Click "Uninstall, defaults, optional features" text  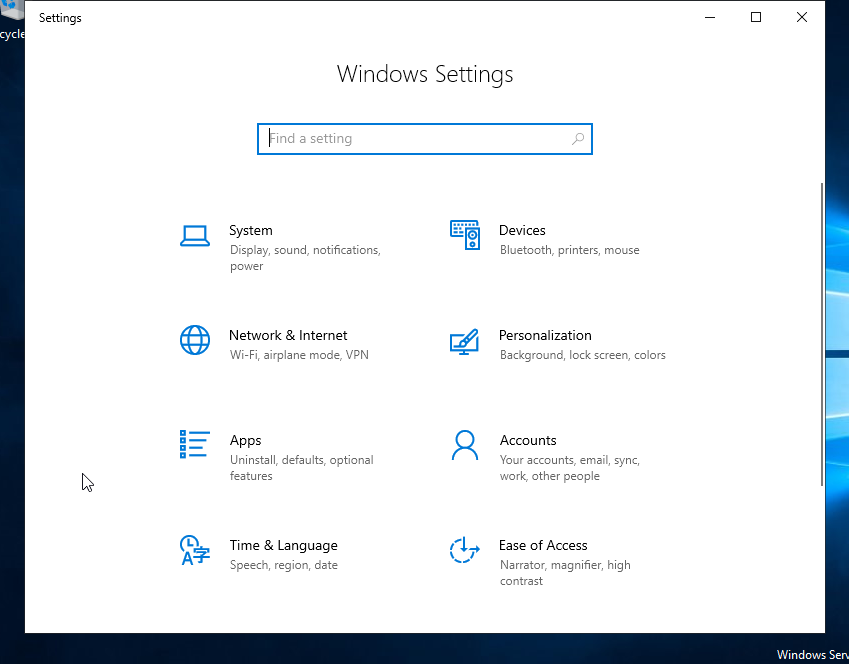click(302, 468)
